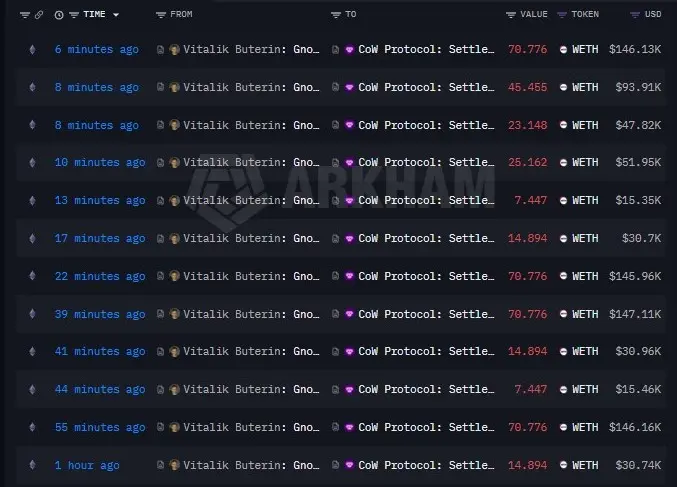Click the 25.162 transfer value
This screenshot has height=487, width=677.
click(527, 163)
